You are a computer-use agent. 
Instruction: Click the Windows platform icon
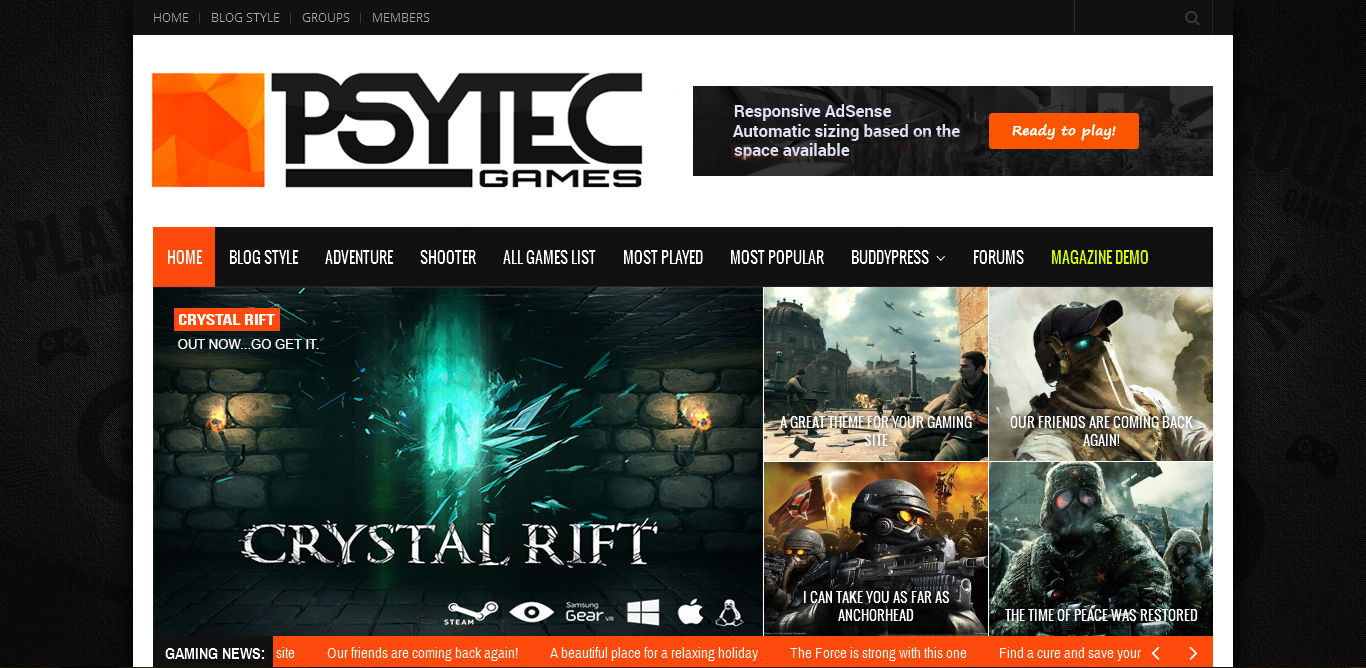643,612
